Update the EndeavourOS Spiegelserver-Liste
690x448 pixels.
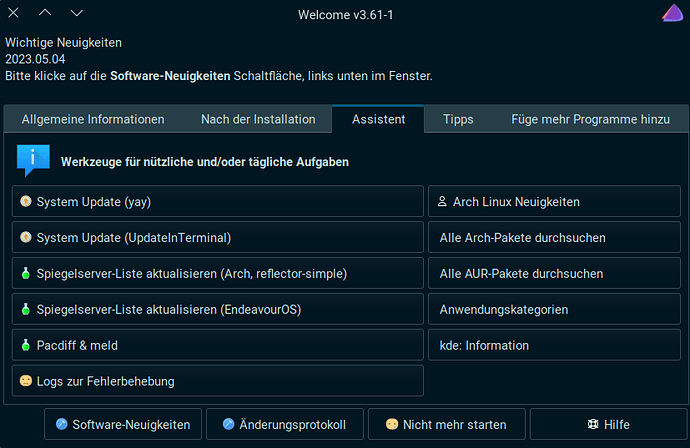[218, 309]
